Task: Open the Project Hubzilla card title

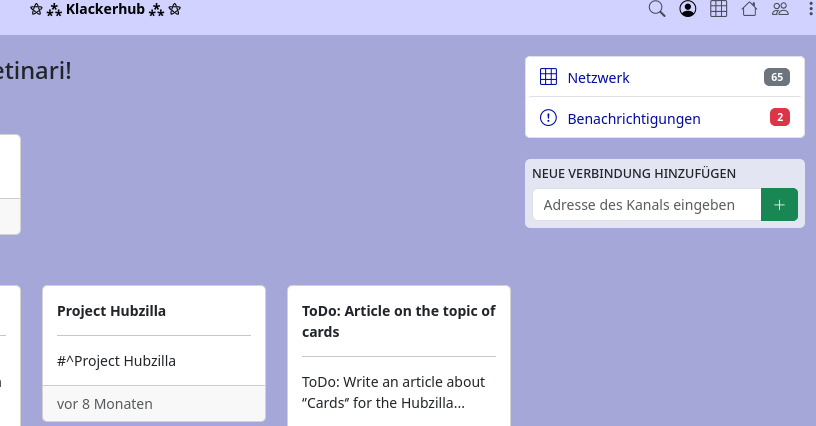Action: 111,311
